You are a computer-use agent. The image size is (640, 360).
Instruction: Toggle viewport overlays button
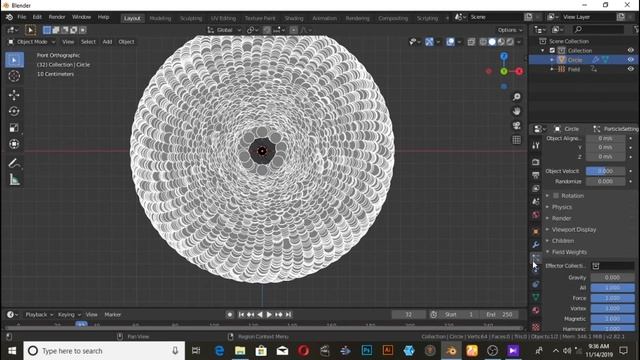click(x=450, y=42)
